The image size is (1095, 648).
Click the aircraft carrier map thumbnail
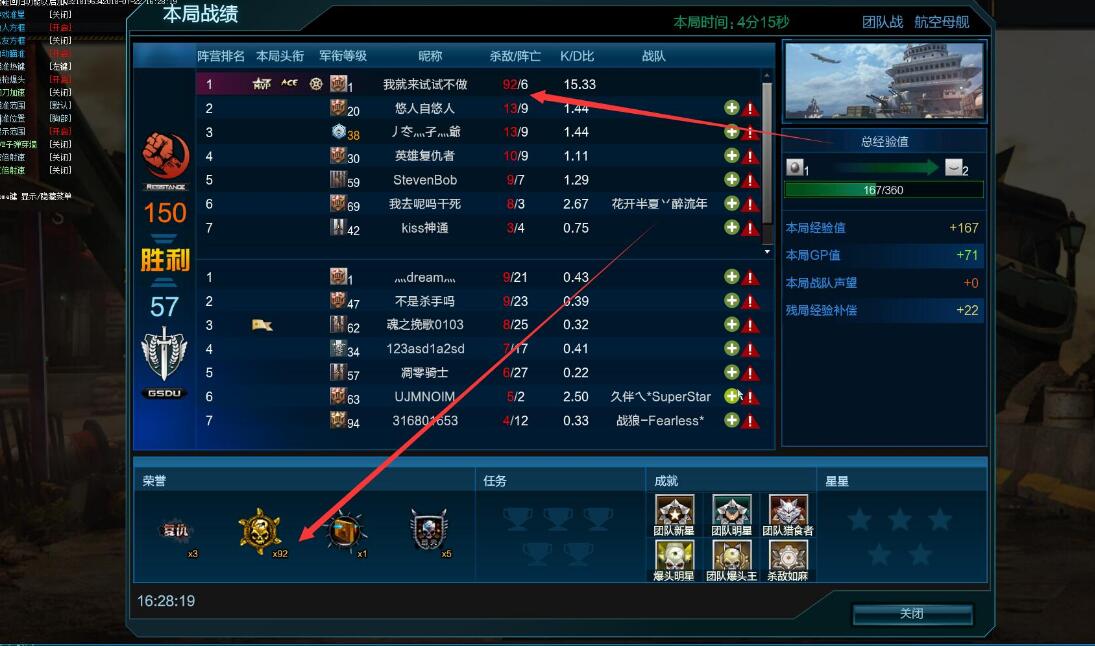(884, 81)
